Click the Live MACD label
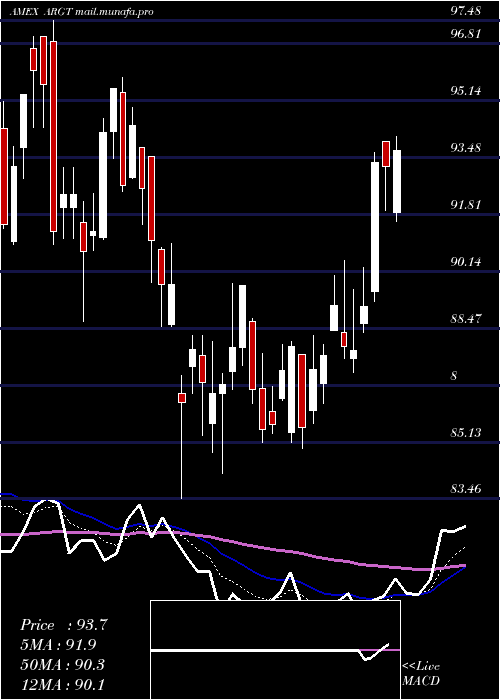 pyautogui.click(x=421, y=674)
